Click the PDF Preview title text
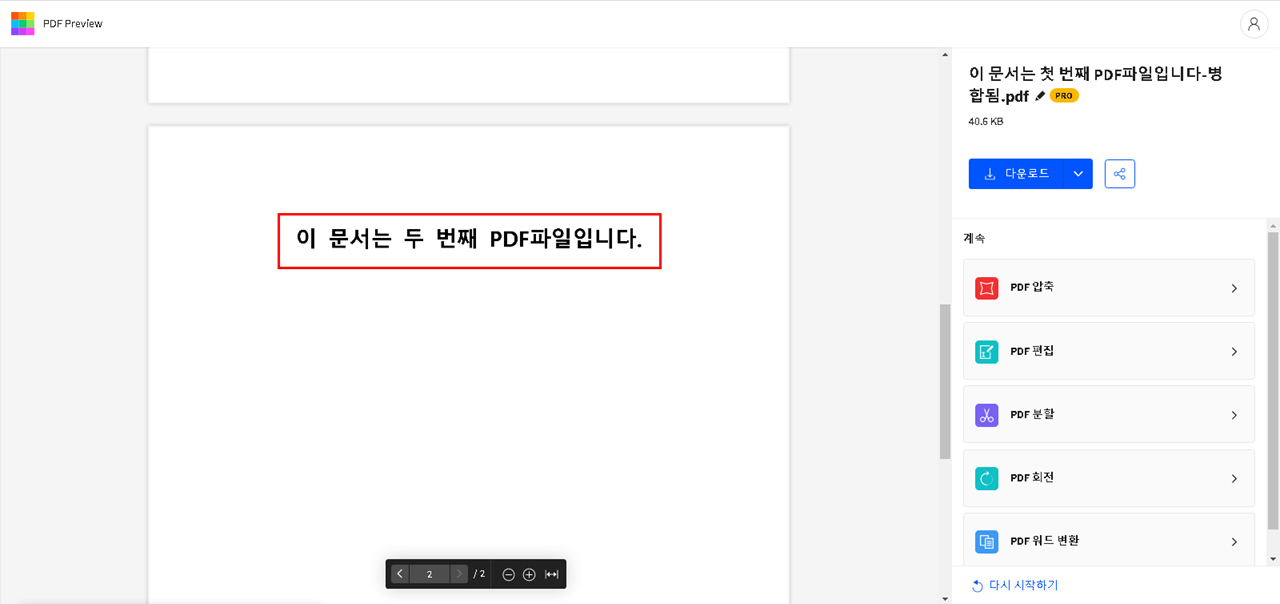1280x604 pixels. coord(73,23)
